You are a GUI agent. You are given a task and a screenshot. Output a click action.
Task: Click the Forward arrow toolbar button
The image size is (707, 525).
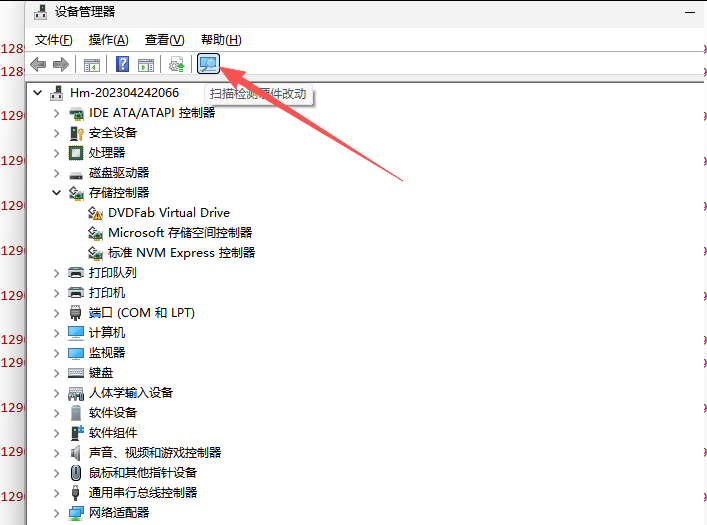click(61, 64)
